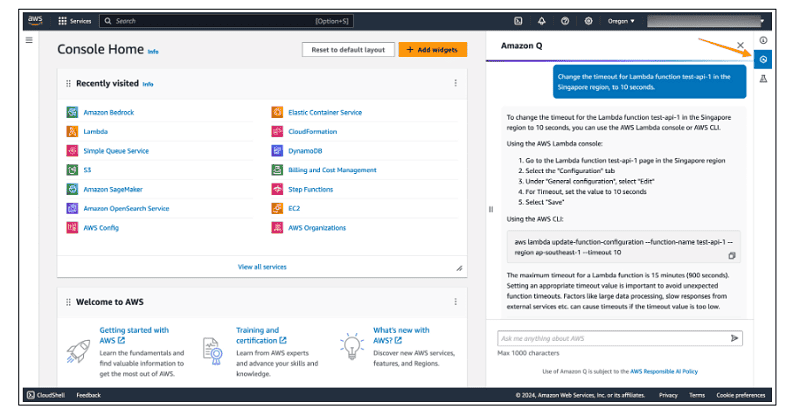The width and height of the screenshot is (800, 416).
Task: Open Billing and Cost Management
Action: coord(332,170)
